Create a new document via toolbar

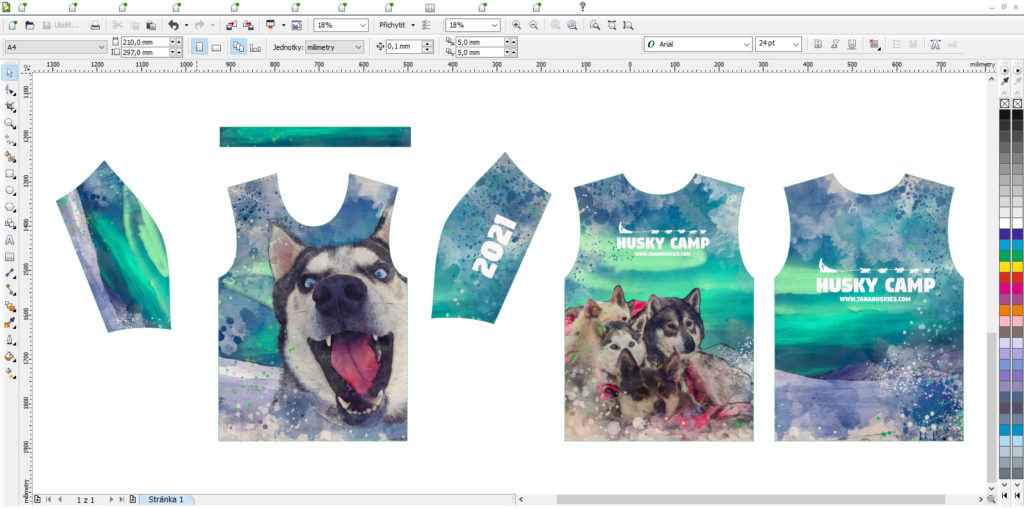[x=12, y=25]
